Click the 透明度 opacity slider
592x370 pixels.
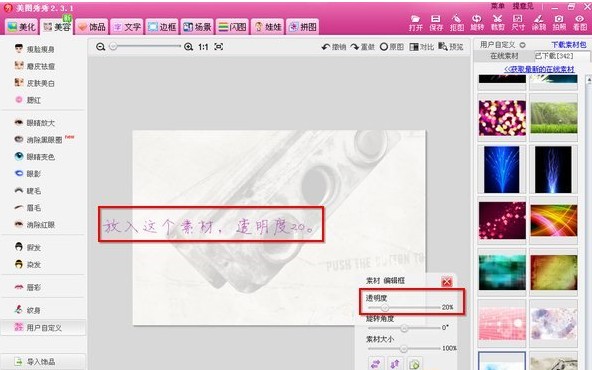pos(404,308)
